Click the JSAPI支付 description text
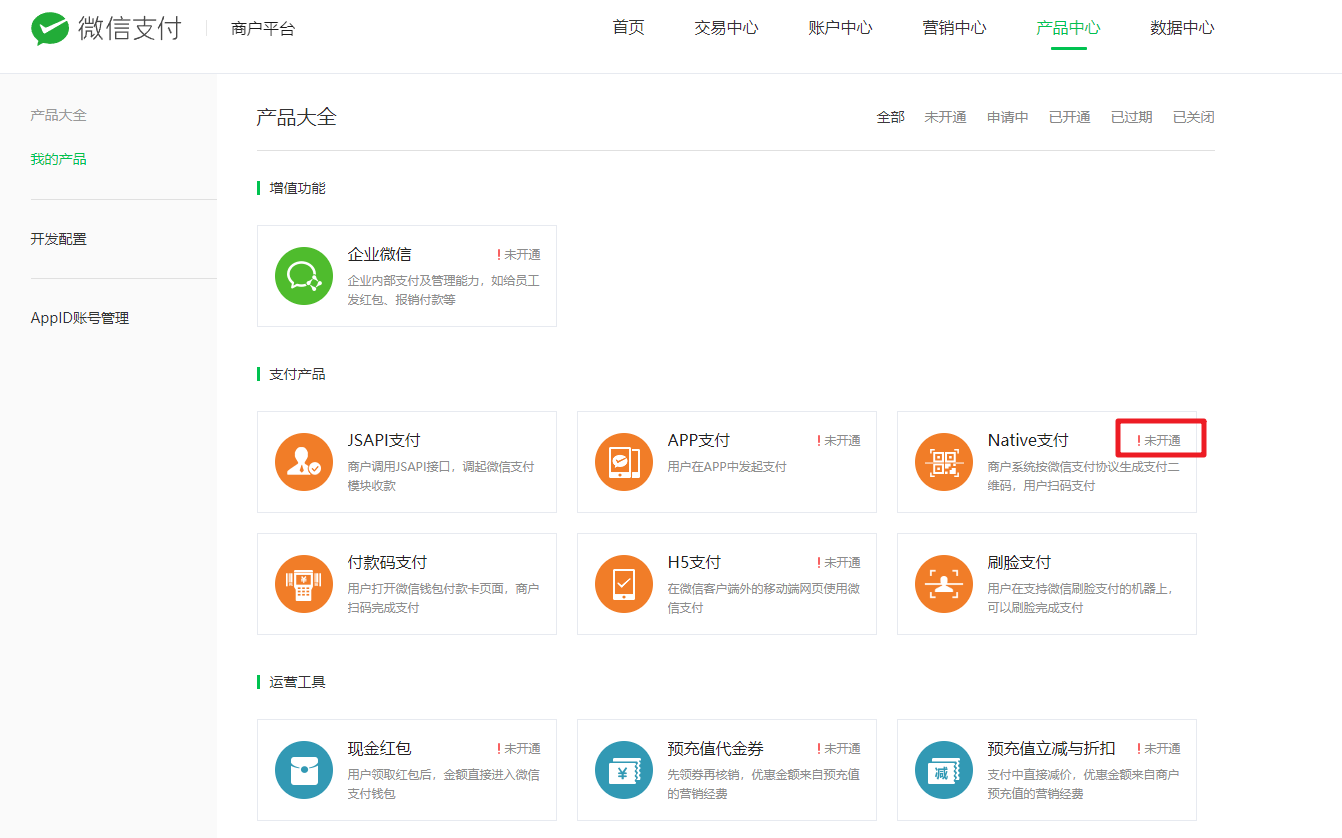This screenshot has height=838, width=1342. tap(441, 476)
